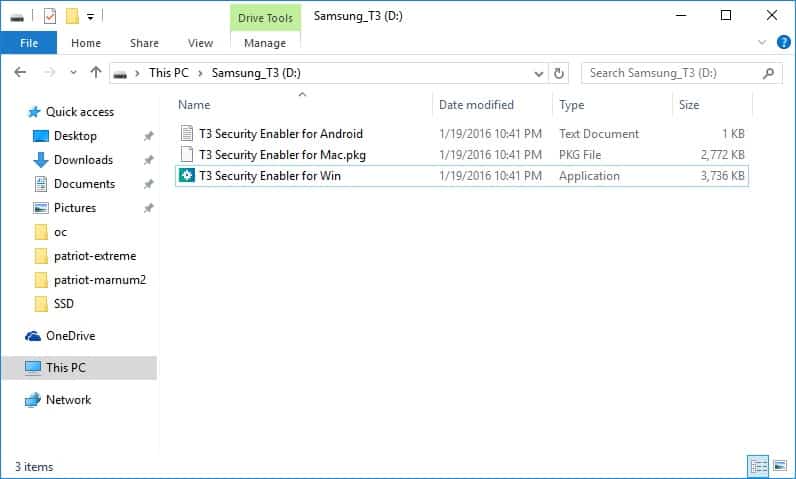796x479 pixels.
Task: Switch to Large icons view in status bar
Action: tap(780, 465)
